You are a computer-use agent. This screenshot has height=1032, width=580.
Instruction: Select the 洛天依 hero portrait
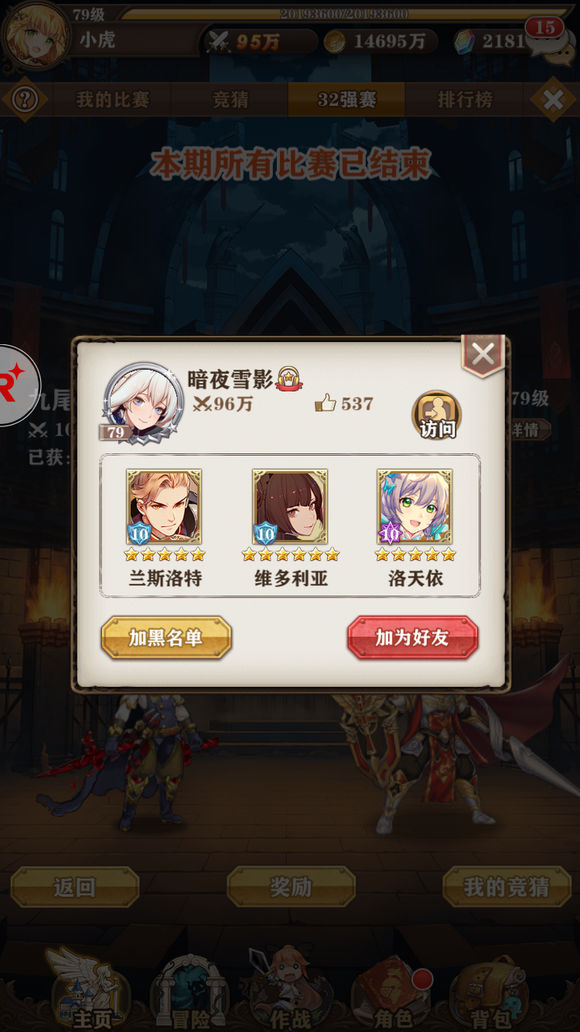(415, 507)
